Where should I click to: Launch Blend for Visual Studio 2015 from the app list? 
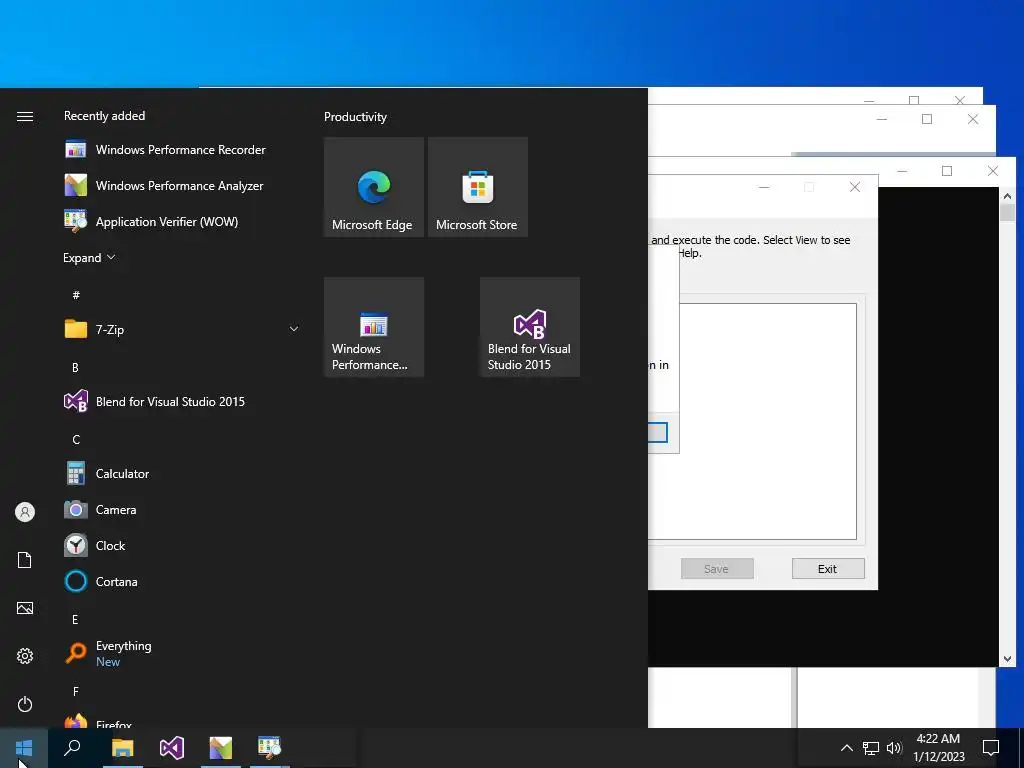[181, 402]
